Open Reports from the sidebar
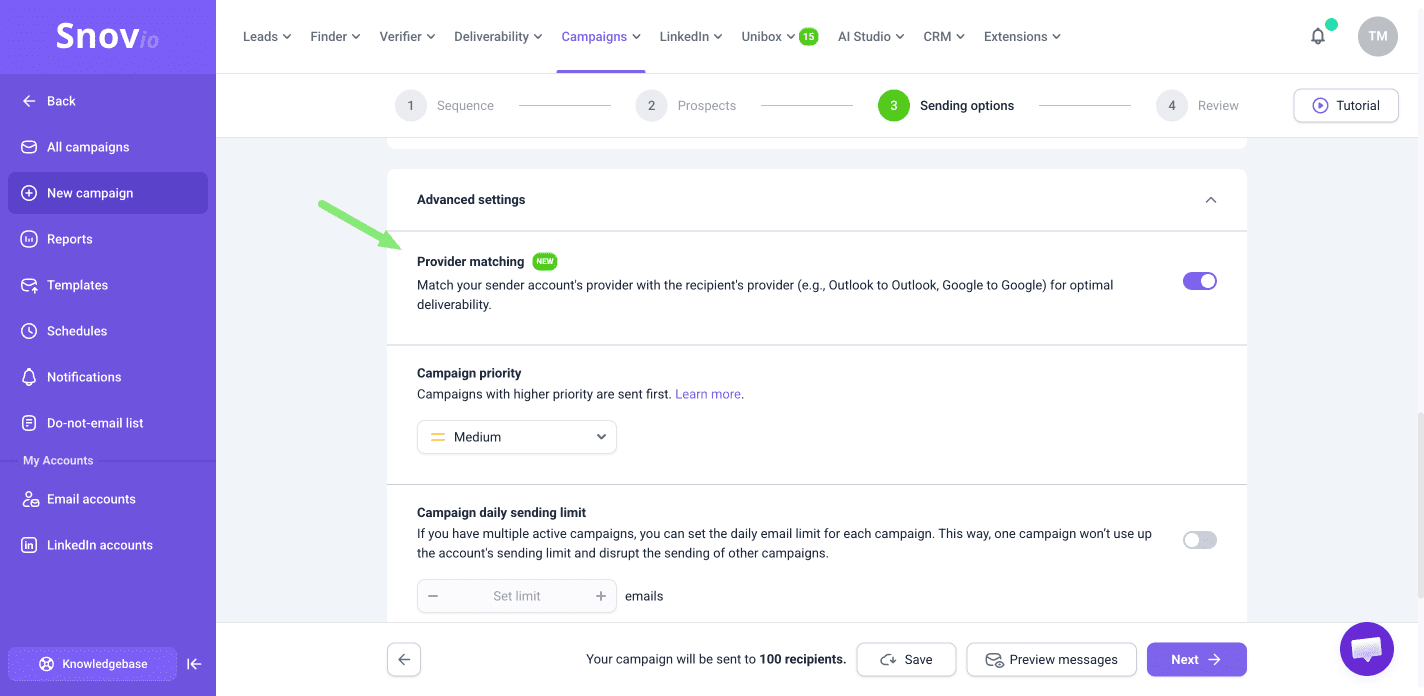 coord(70,239)
